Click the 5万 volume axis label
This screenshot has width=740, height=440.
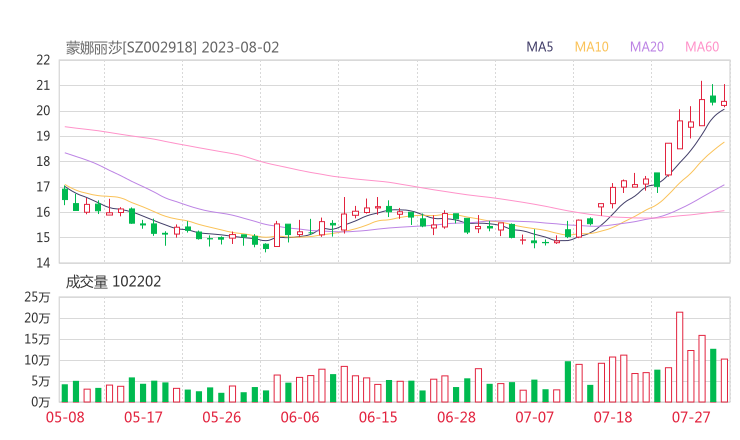tap(41, 381)
